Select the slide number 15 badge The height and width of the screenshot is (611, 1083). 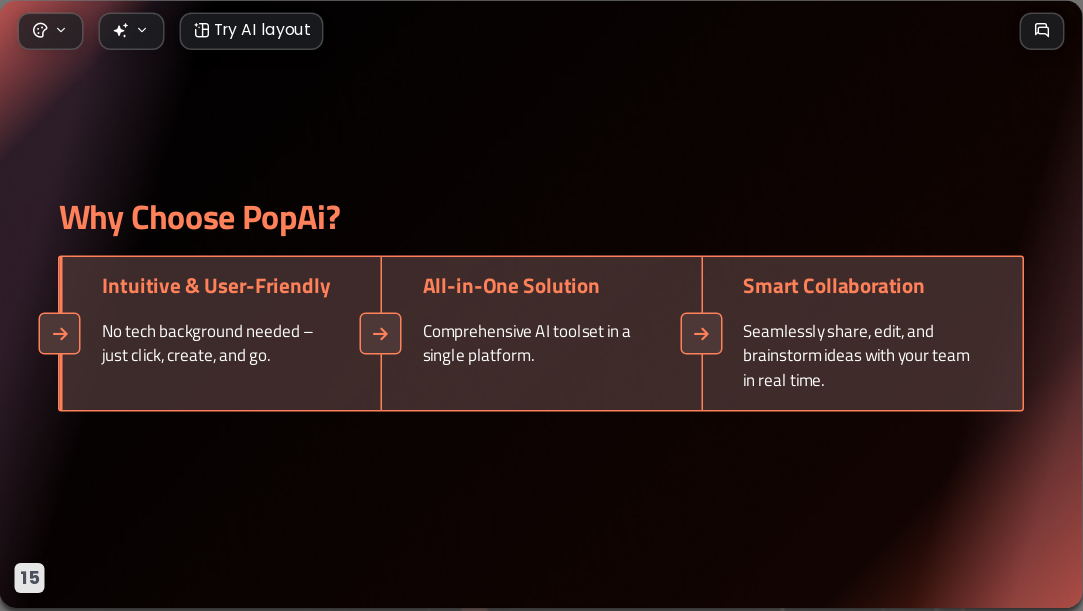coord(29,578)
